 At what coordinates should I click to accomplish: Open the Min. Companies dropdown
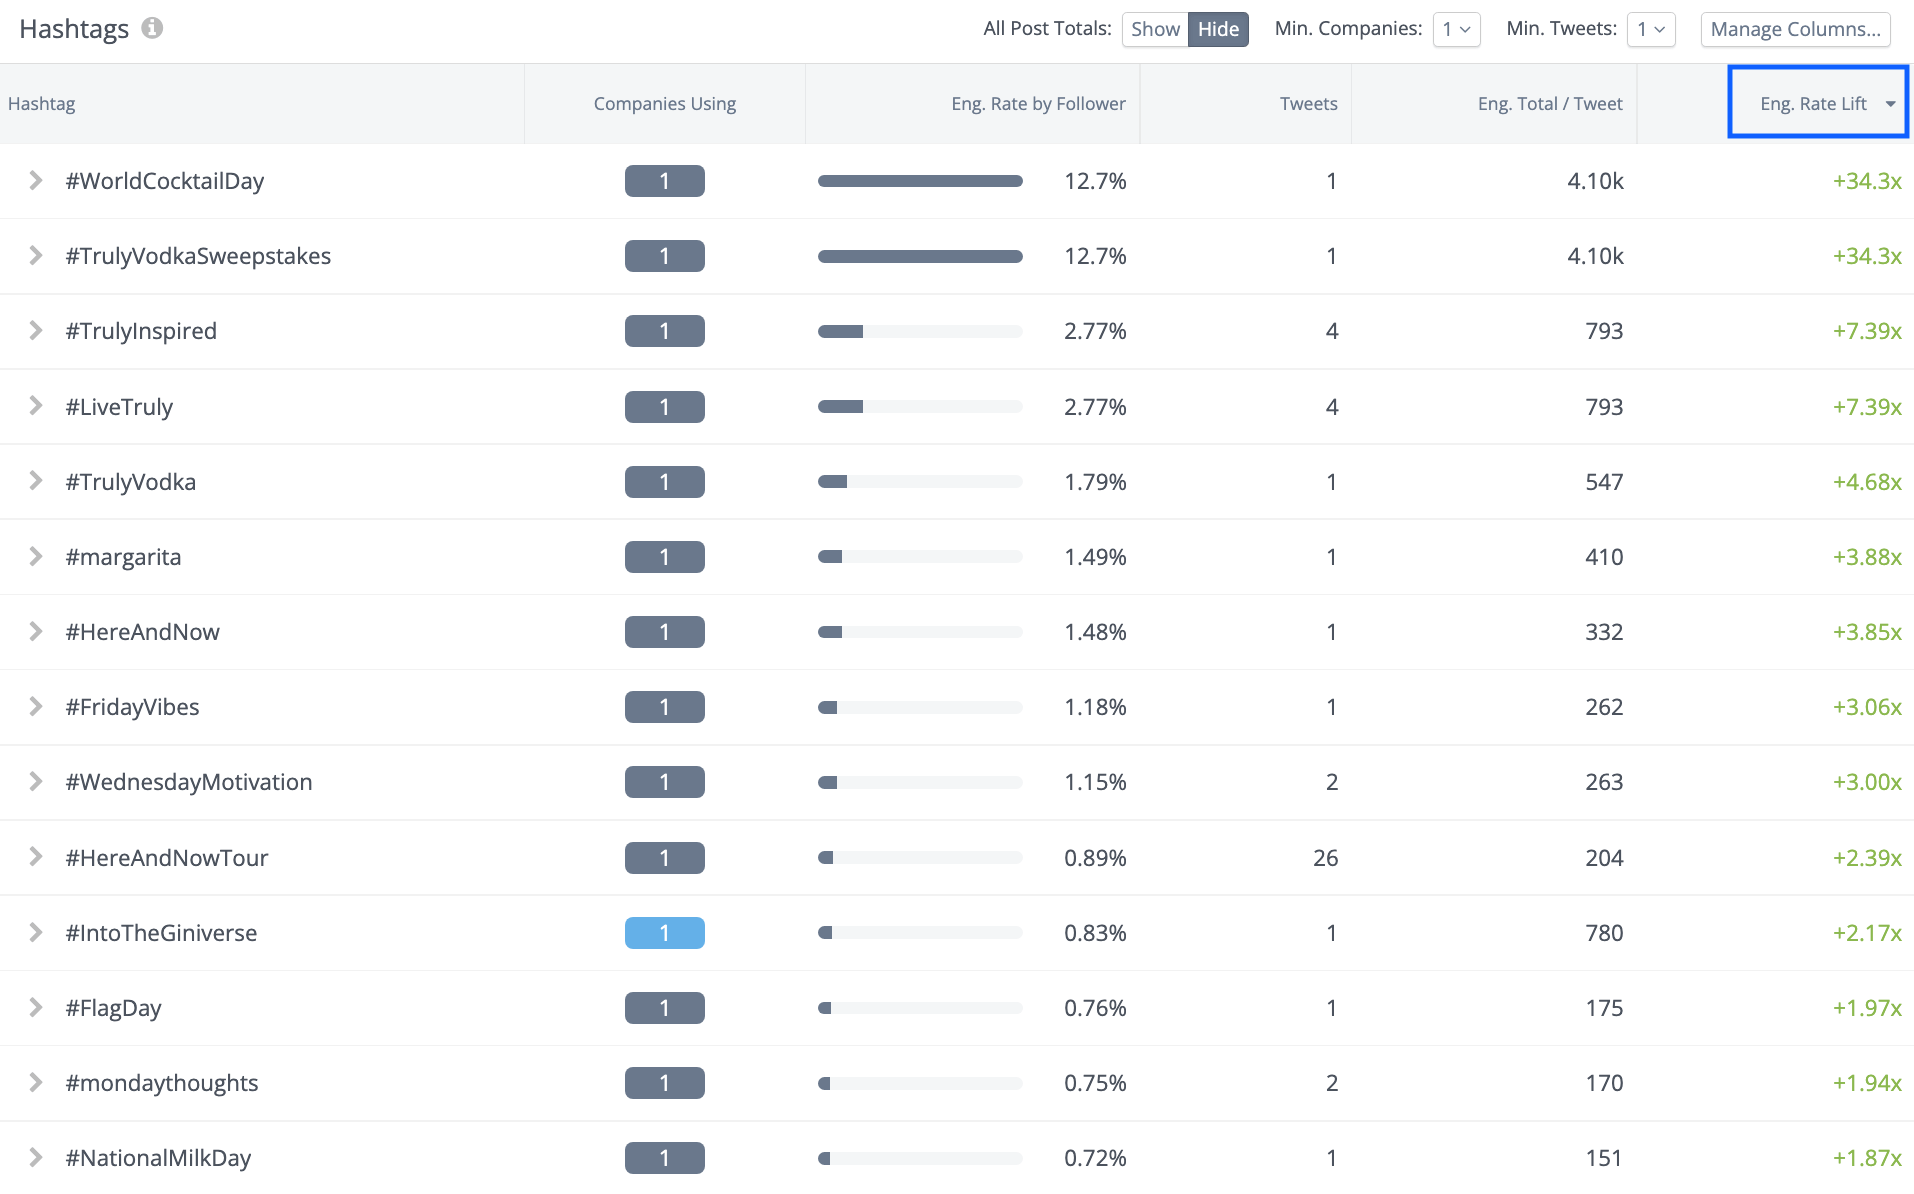(1457, 29)
